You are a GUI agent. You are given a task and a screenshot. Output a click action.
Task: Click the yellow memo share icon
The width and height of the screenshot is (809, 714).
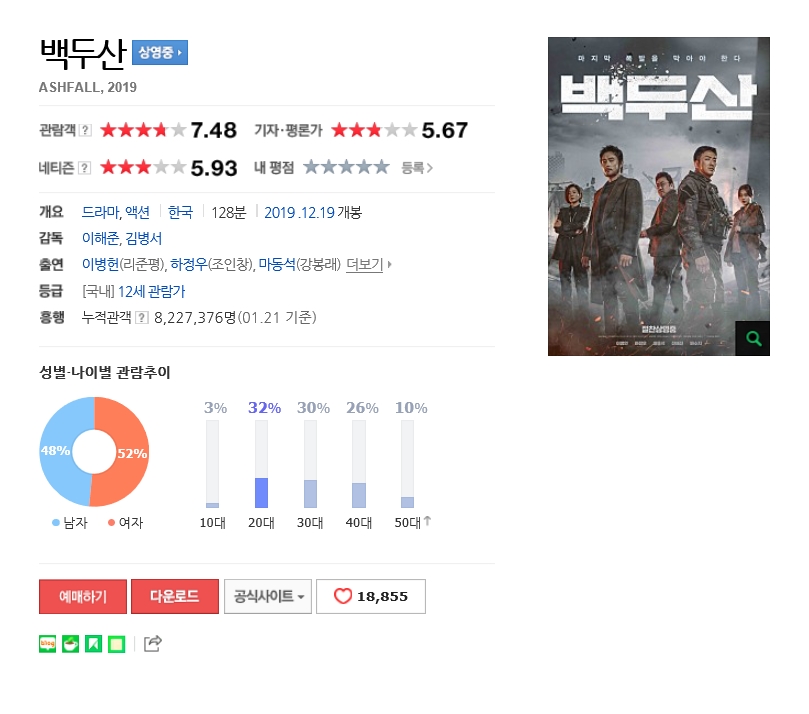(116, 644)
